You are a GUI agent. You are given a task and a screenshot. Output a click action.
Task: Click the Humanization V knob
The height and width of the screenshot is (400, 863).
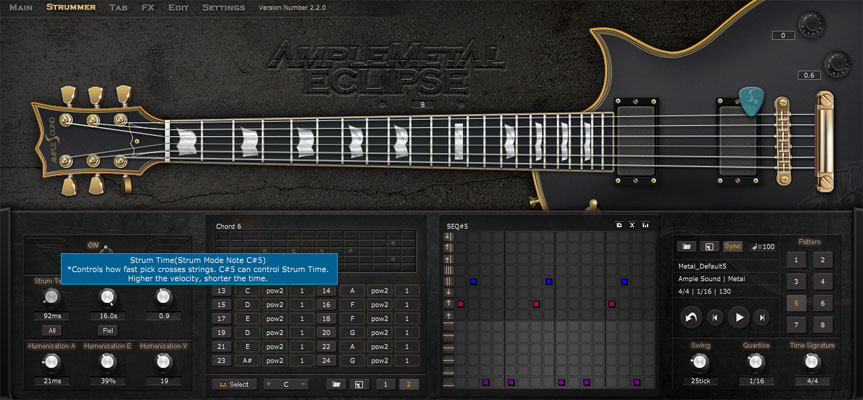(162, 361)
